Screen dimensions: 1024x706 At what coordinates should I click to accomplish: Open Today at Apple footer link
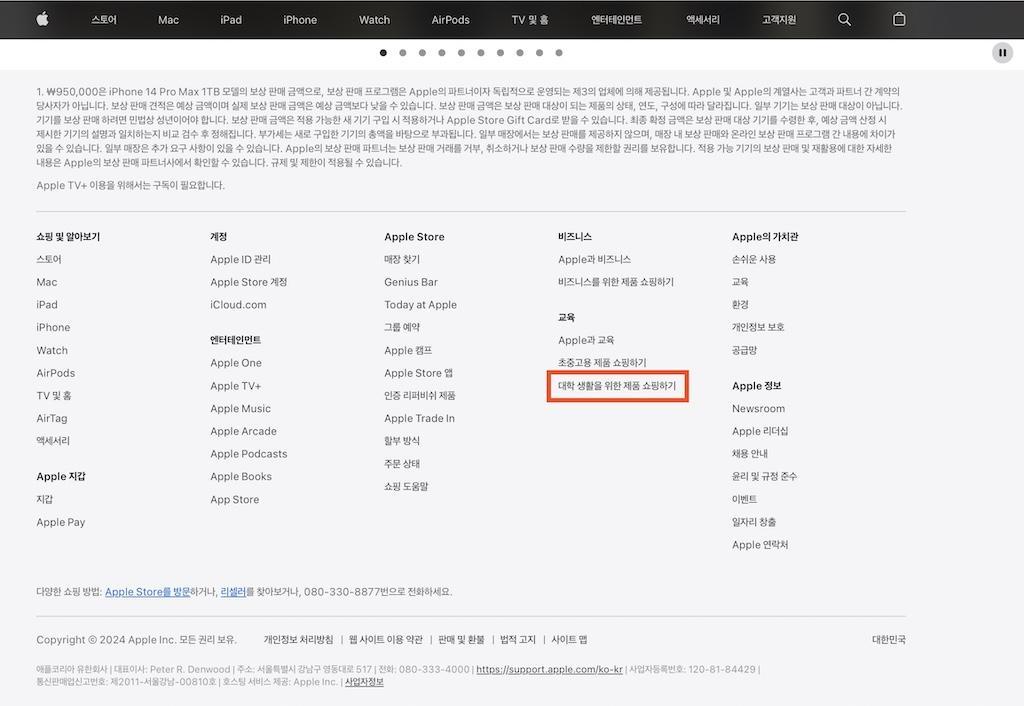(x=421, y=305)
